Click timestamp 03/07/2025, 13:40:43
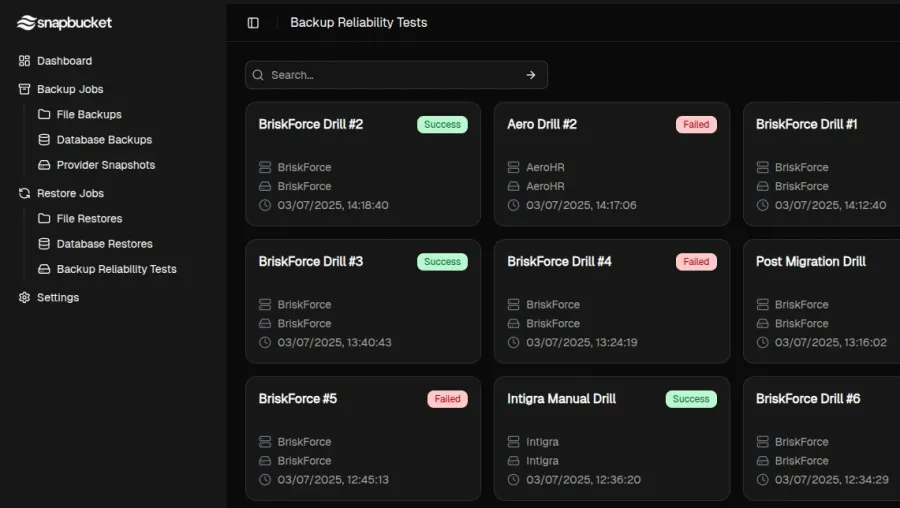The width and height of the screenshot is (900, 508). pyautogui.click(x=335, y=342)
